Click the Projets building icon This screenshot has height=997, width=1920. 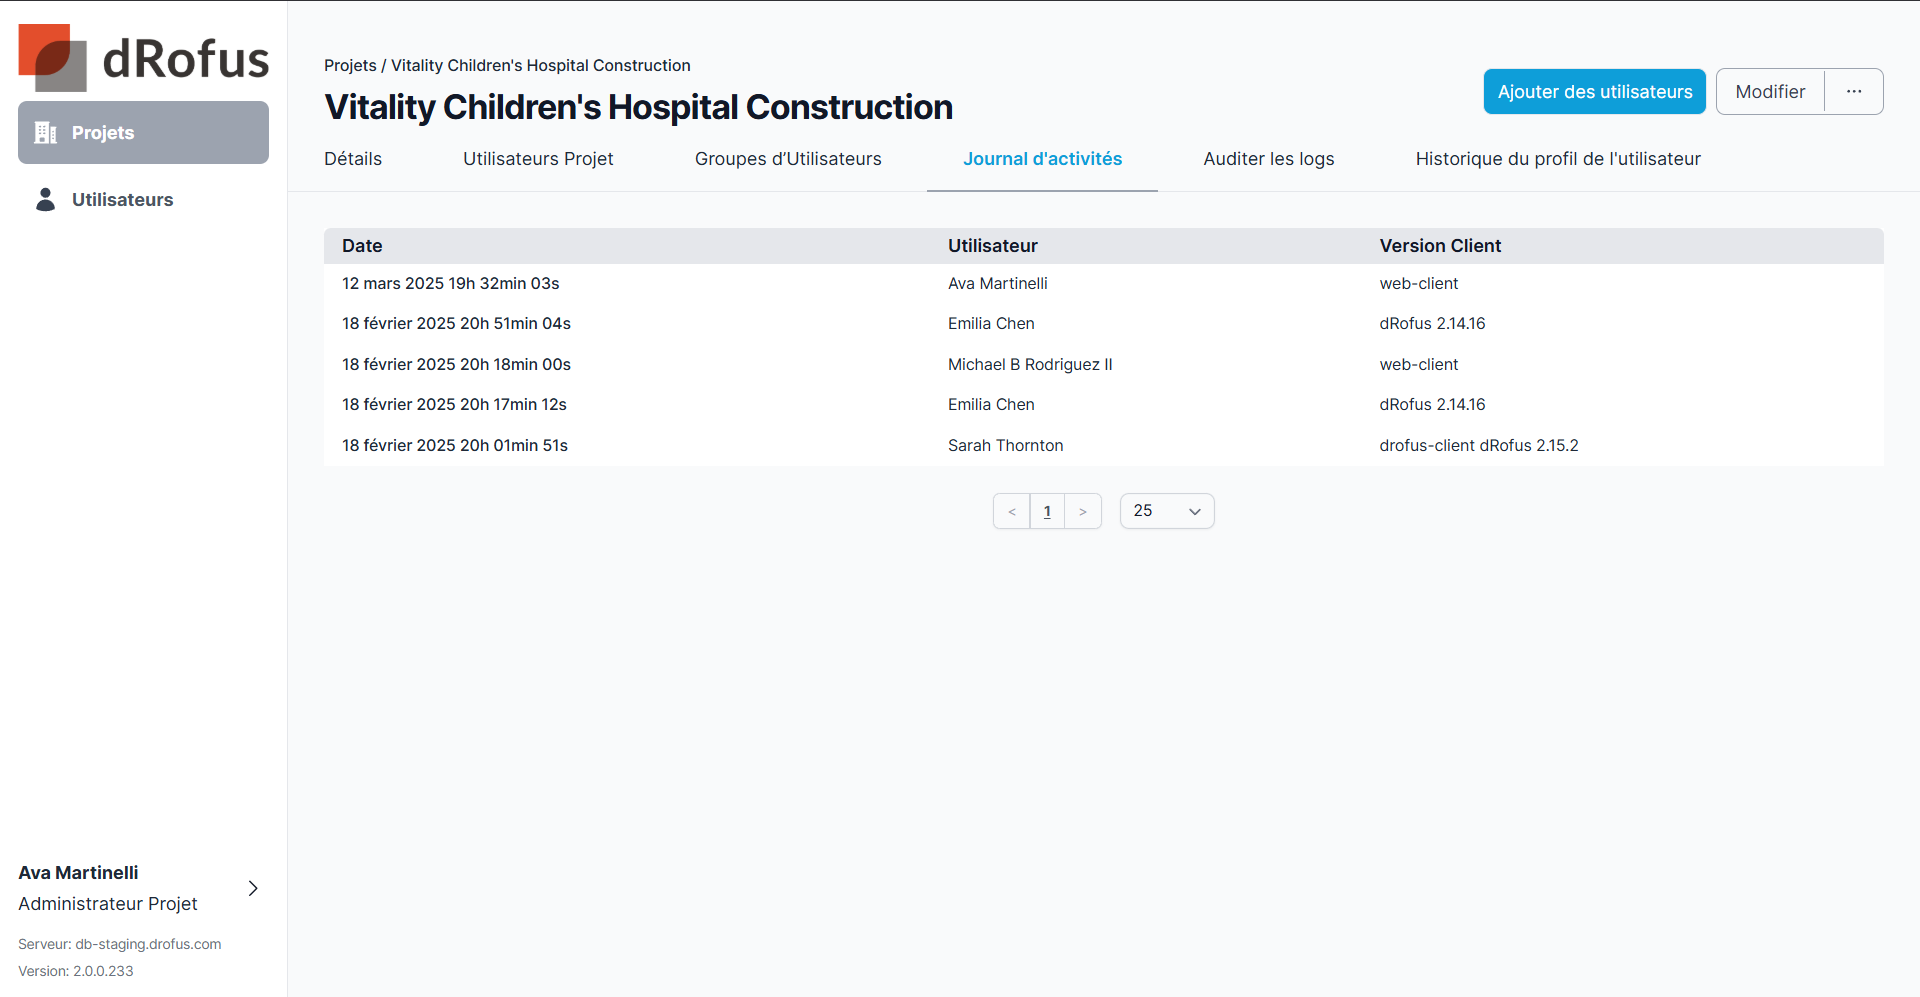tap(45, 133)
